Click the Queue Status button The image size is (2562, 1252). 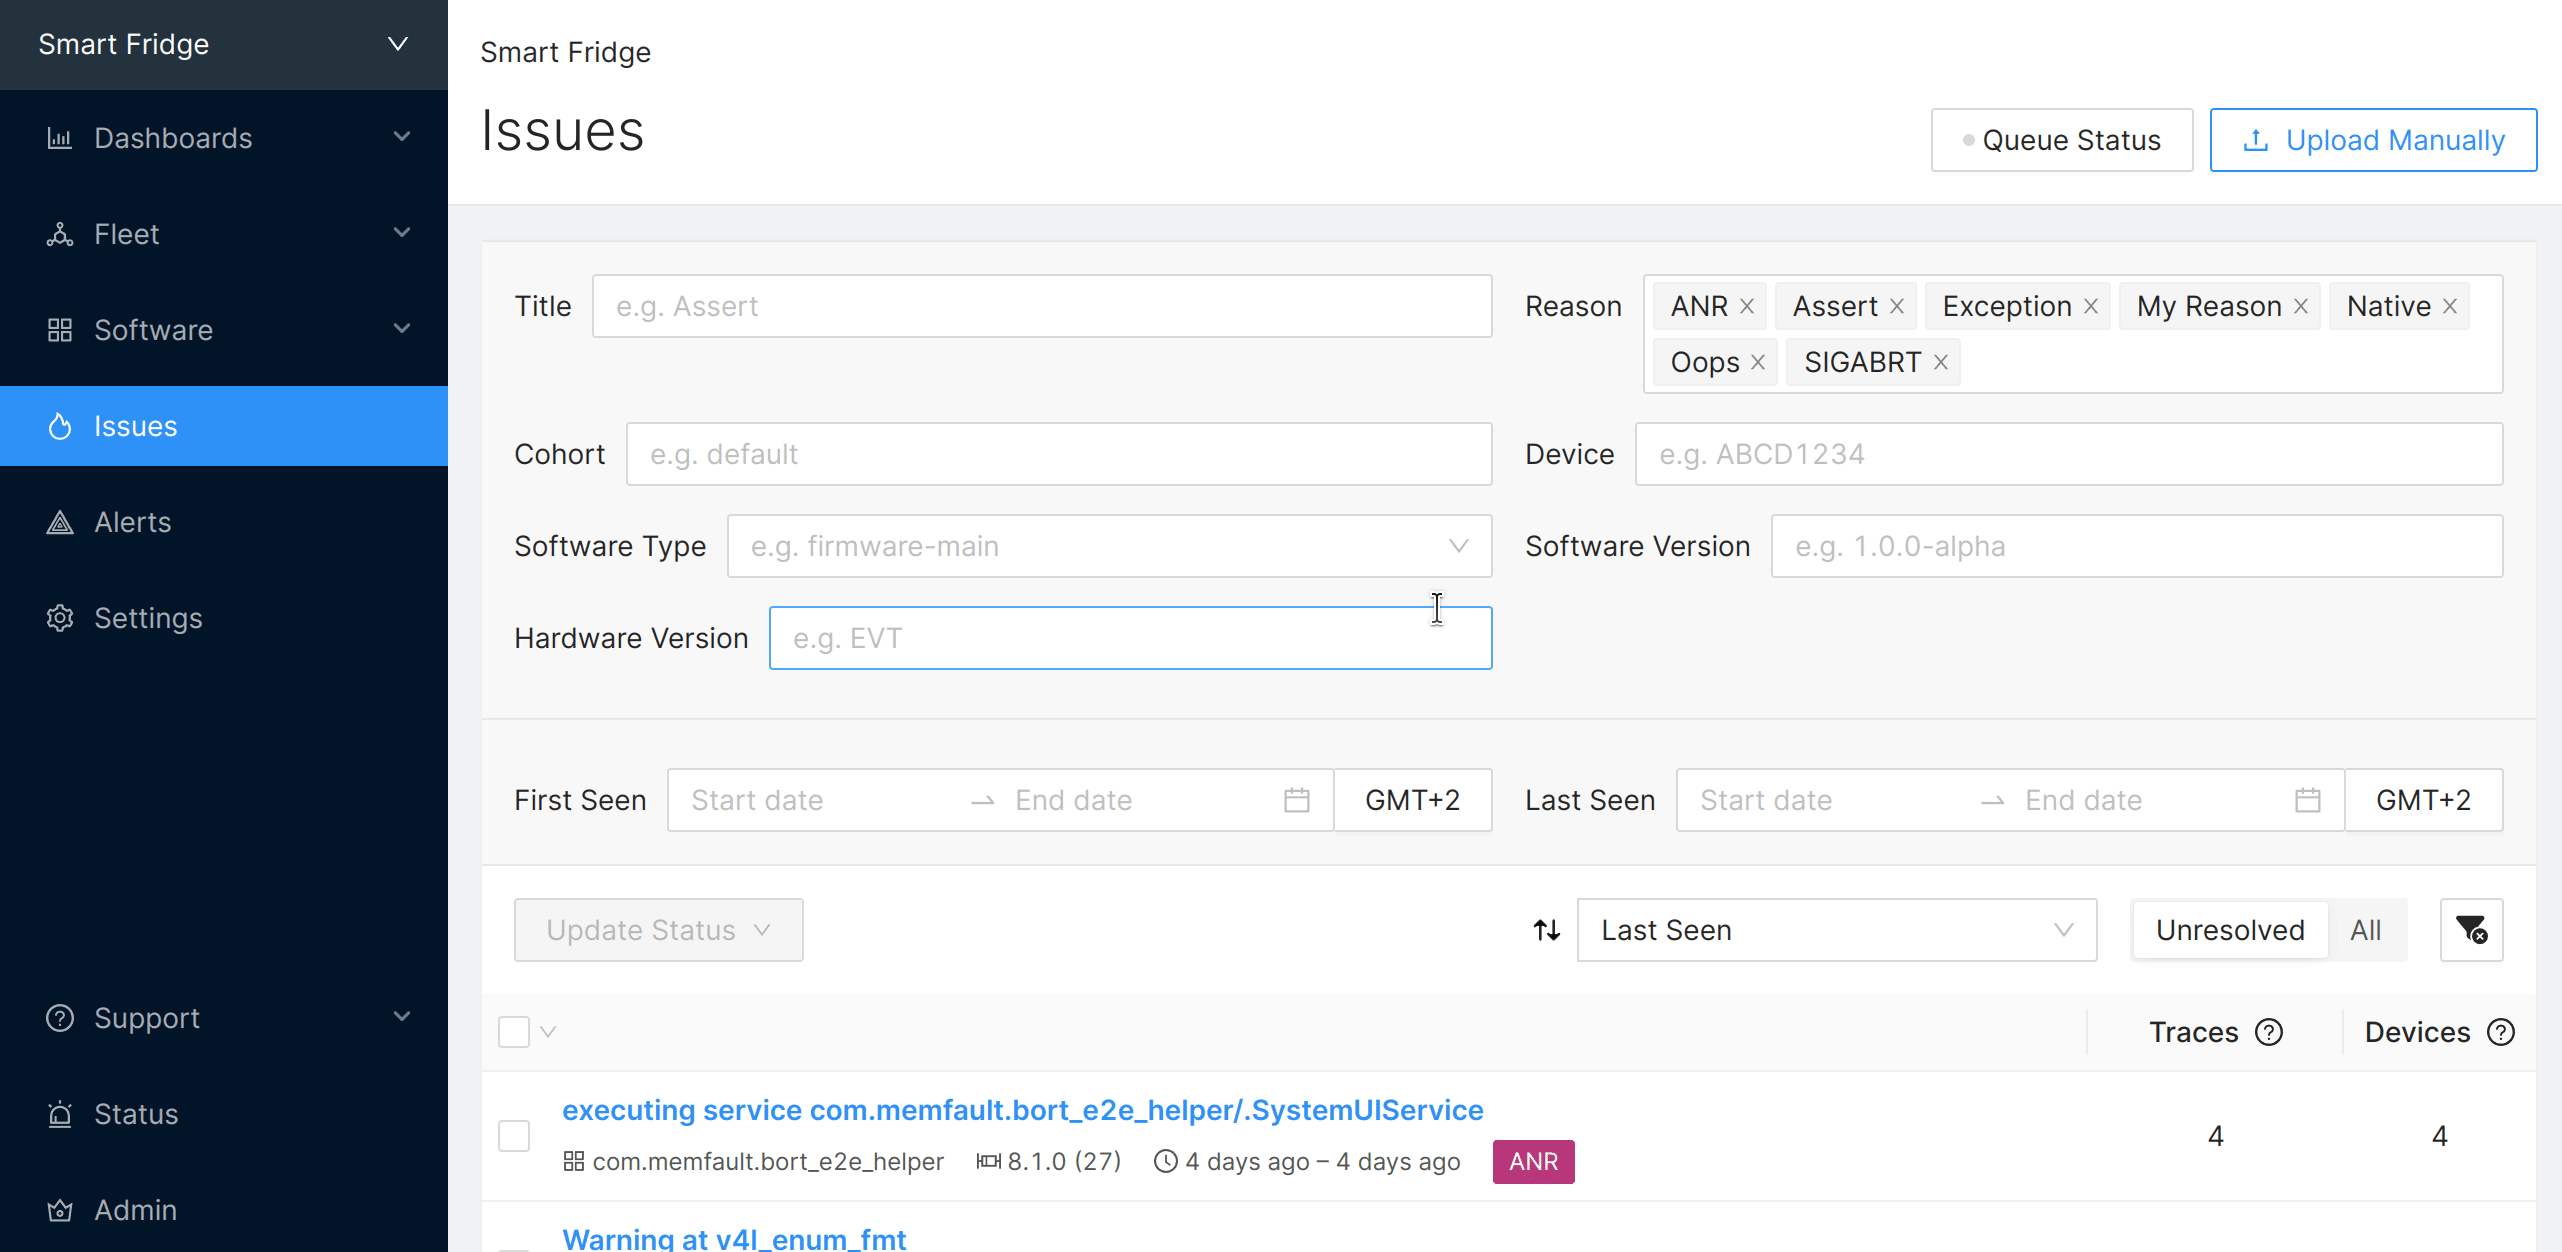pyautogui.click(x=2061, y=140)
